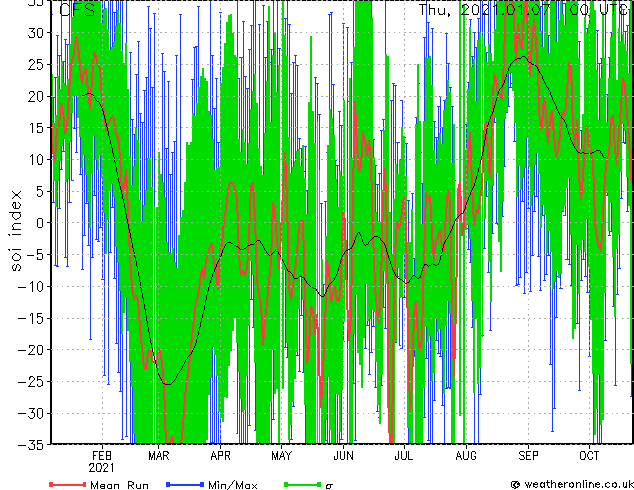Click the y-axis value 20
The height and width of the screenshot is (490, 634).
[x=36, y=96]
